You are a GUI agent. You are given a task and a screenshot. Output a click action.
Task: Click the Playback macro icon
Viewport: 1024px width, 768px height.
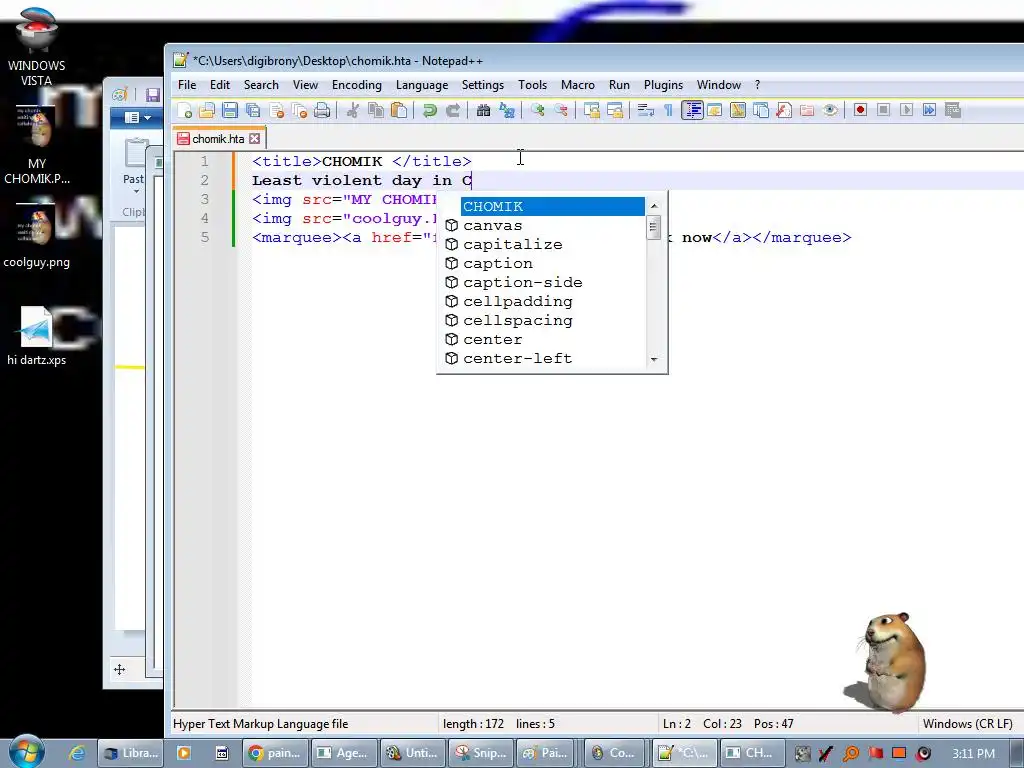(906, 110)
